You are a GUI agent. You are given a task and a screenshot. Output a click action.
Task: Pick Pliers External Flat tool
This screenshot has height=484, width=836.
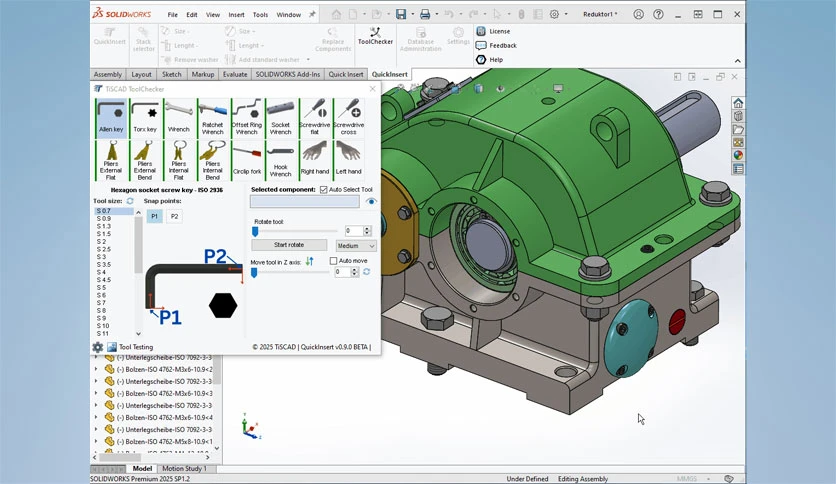[111, 160]
